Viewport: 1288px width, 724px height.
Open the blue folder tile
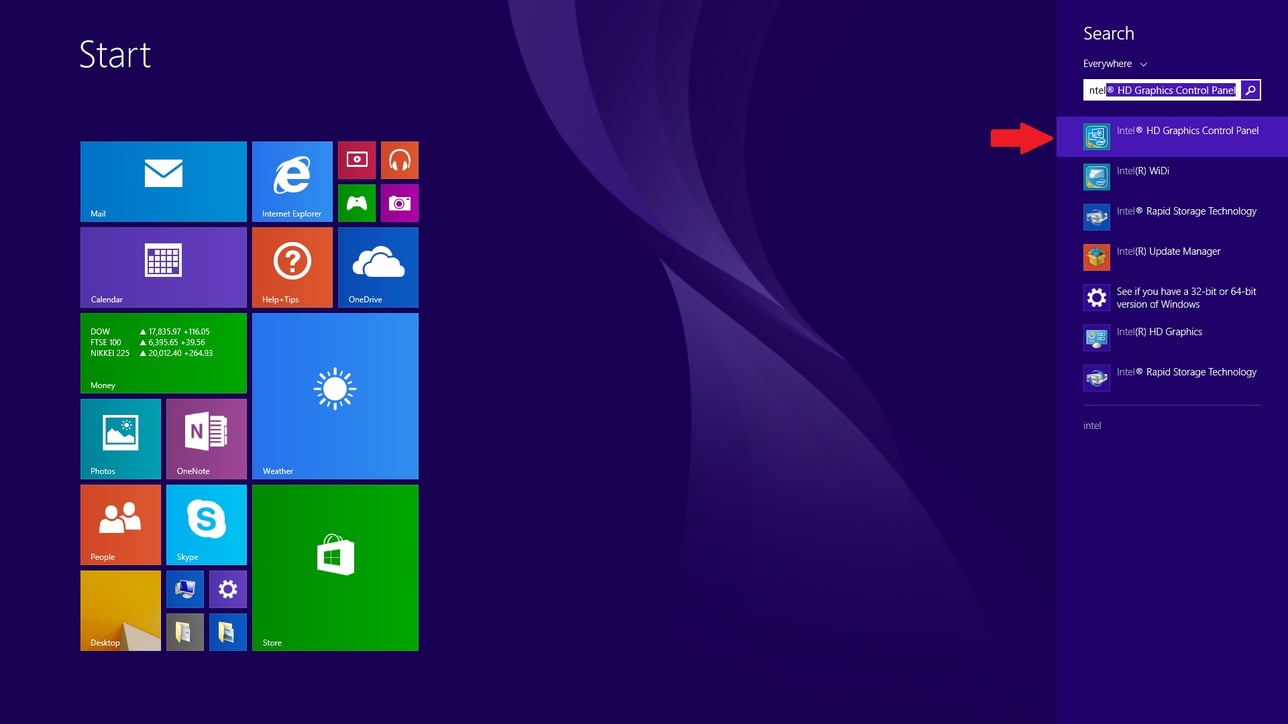pos(228,633)
